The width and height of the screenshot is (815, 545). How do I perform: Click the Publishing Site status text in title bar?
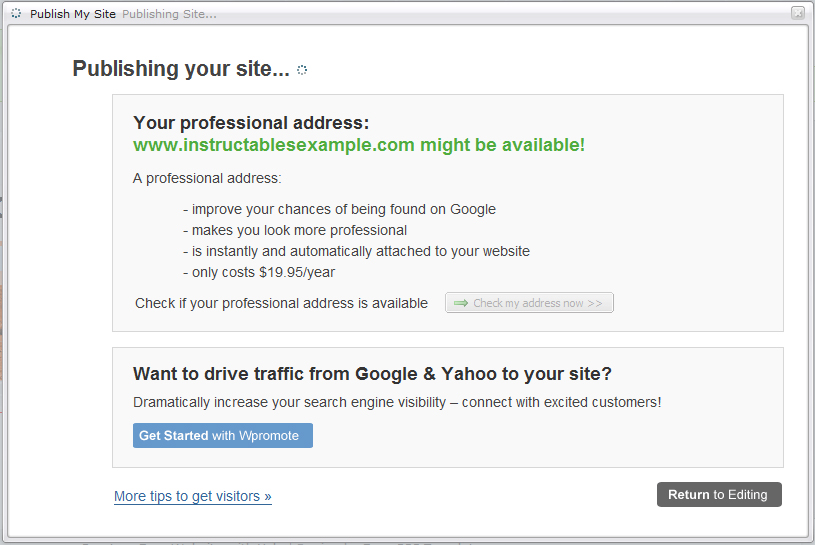169,14
